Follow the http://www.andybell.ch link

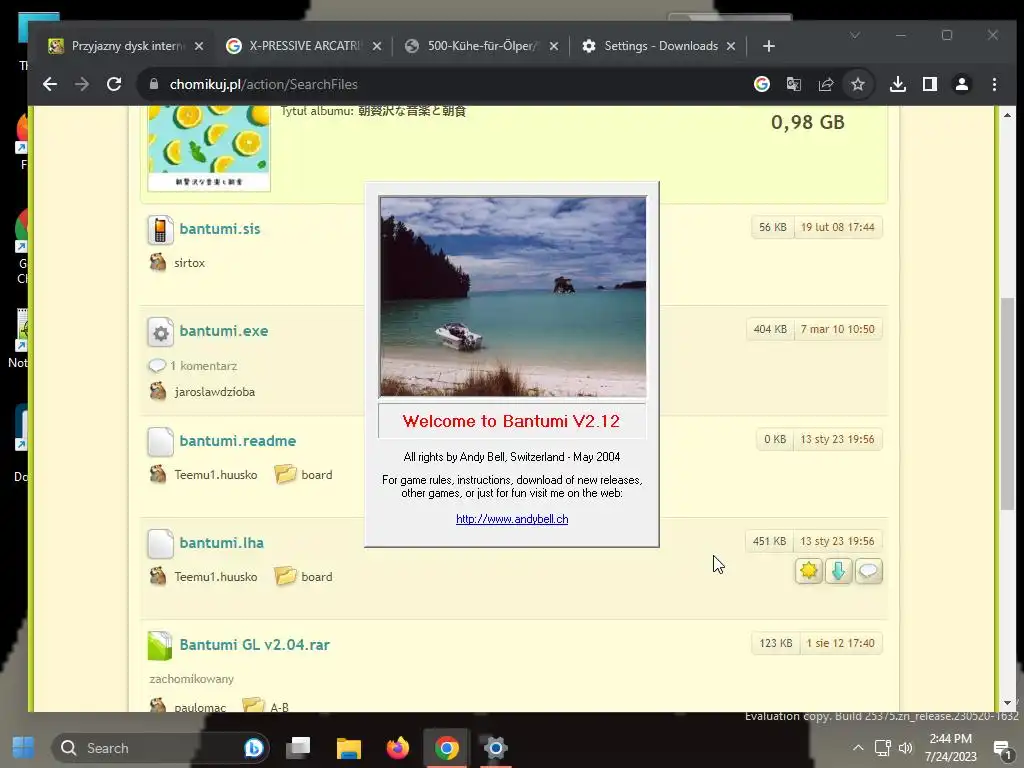(x=512, y=519)
